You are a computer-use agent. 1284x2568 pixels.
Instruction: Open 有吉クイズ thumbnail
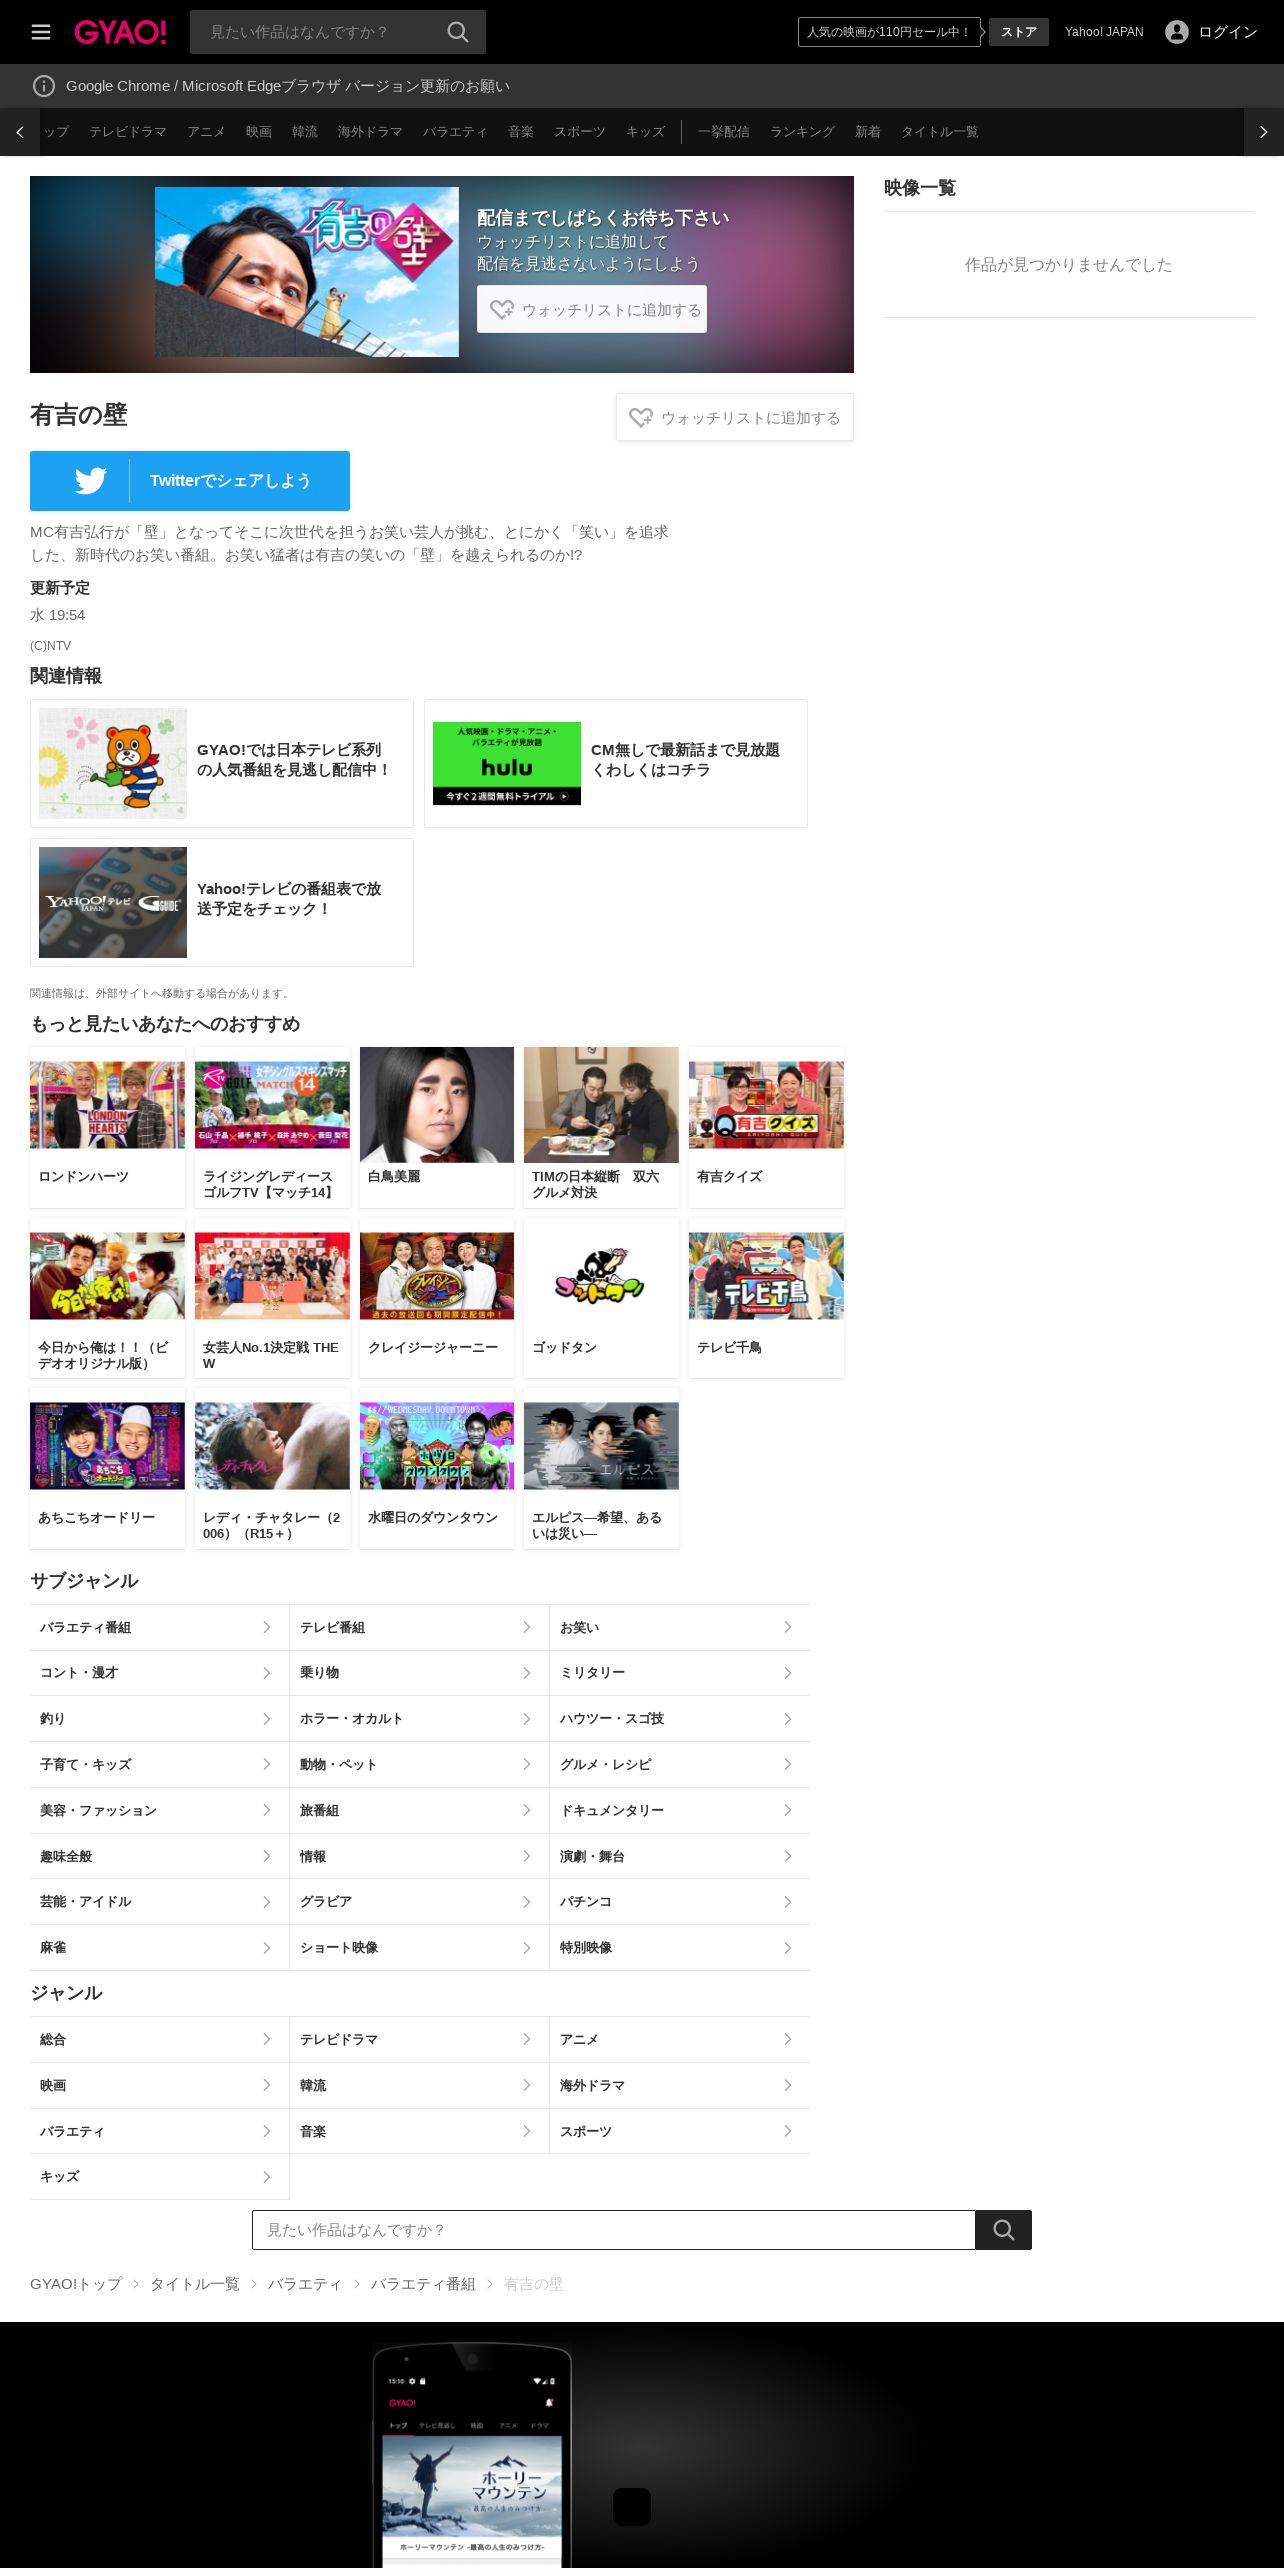point(766,1105)
